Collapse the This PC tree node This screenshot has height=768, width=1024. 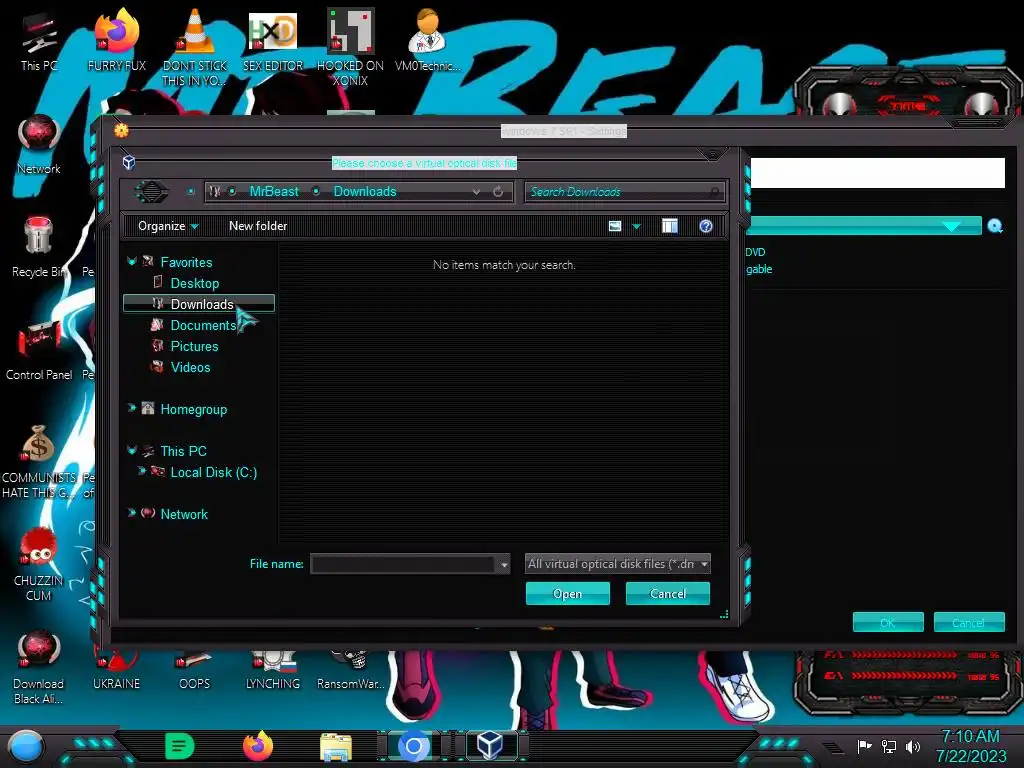pos(131,451)
